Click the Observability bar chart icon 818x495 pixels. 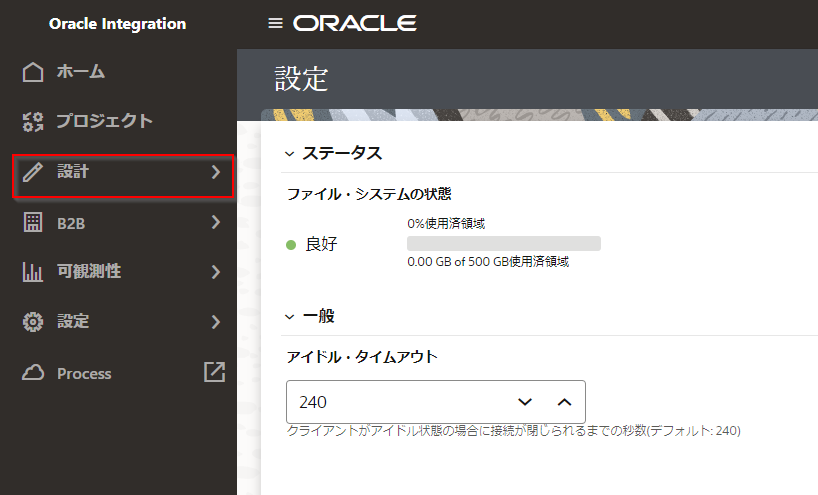[x=33, y=272]
